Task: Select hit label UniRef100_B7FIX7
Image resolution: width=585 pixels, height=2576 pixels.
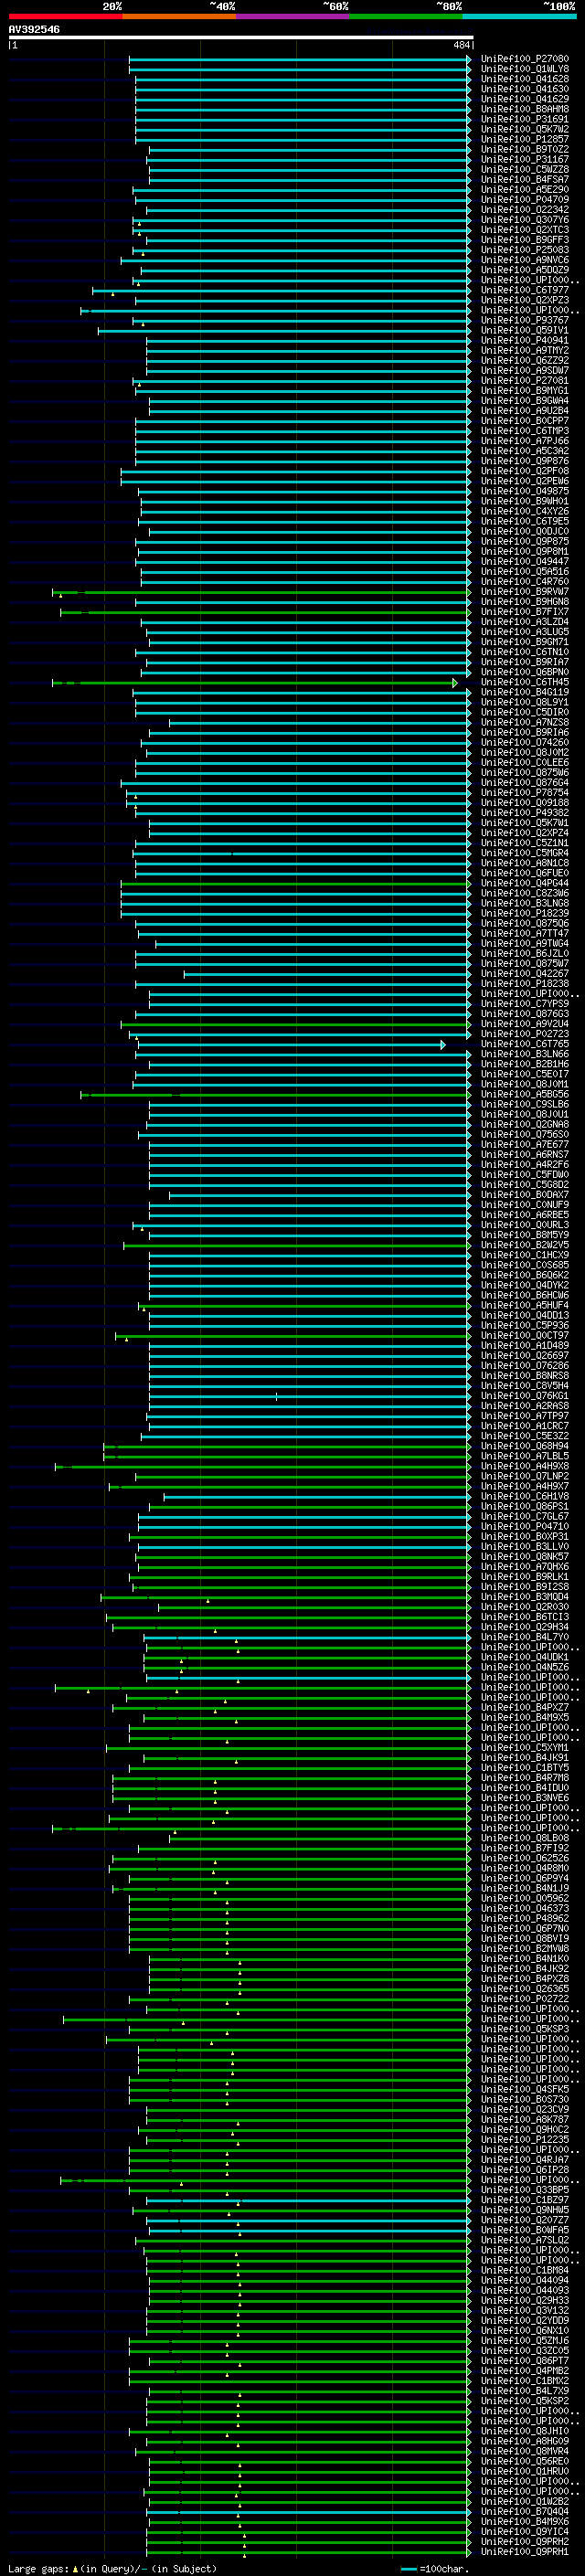Action: tap(524, 612)
